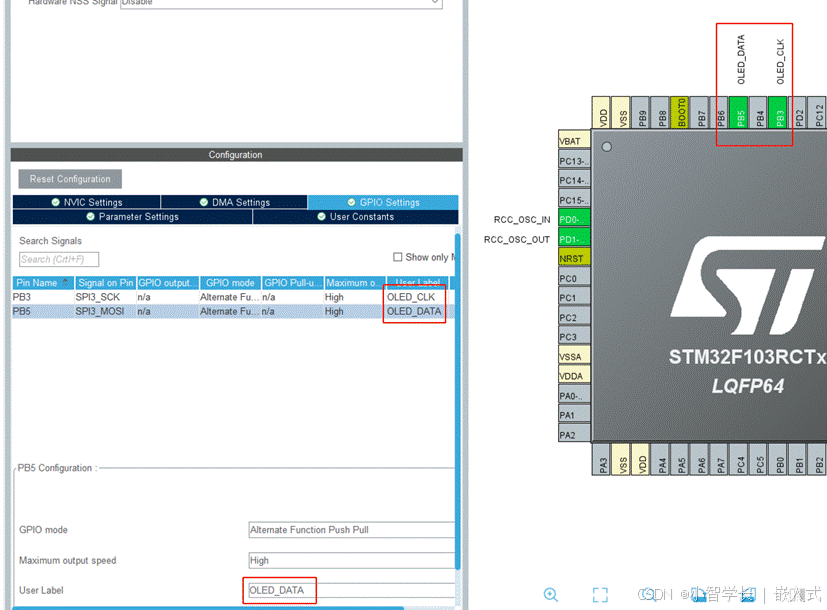Click the User Label field OLED_DATA
The image size is (827, 610).
point(350,590)
